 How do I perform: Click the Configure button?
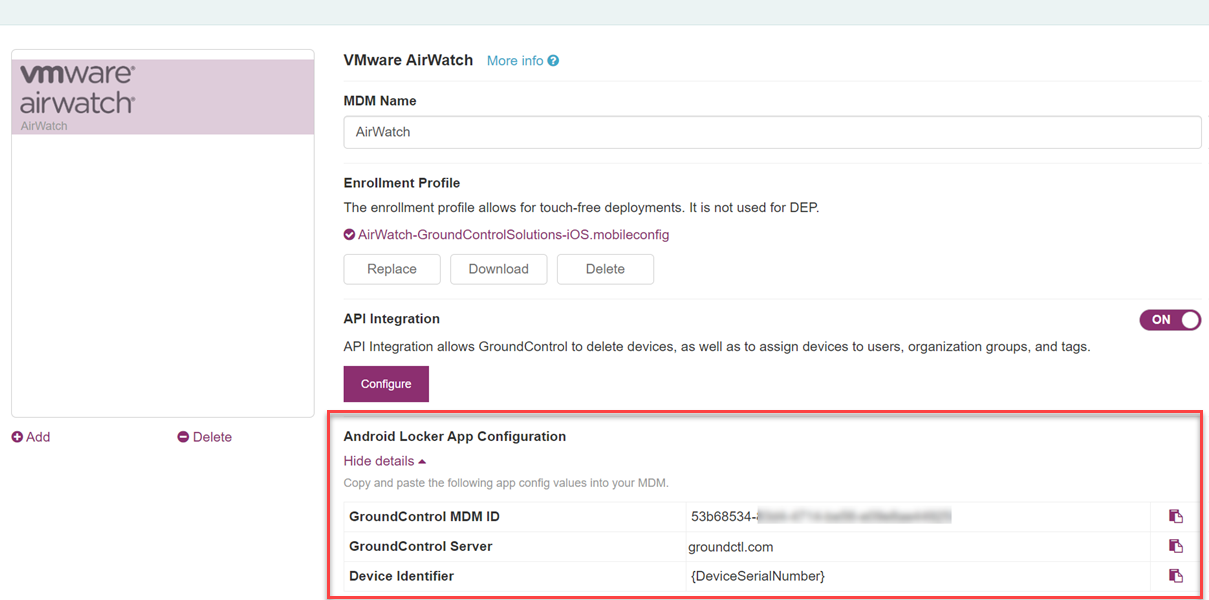(x=386, y=384)
